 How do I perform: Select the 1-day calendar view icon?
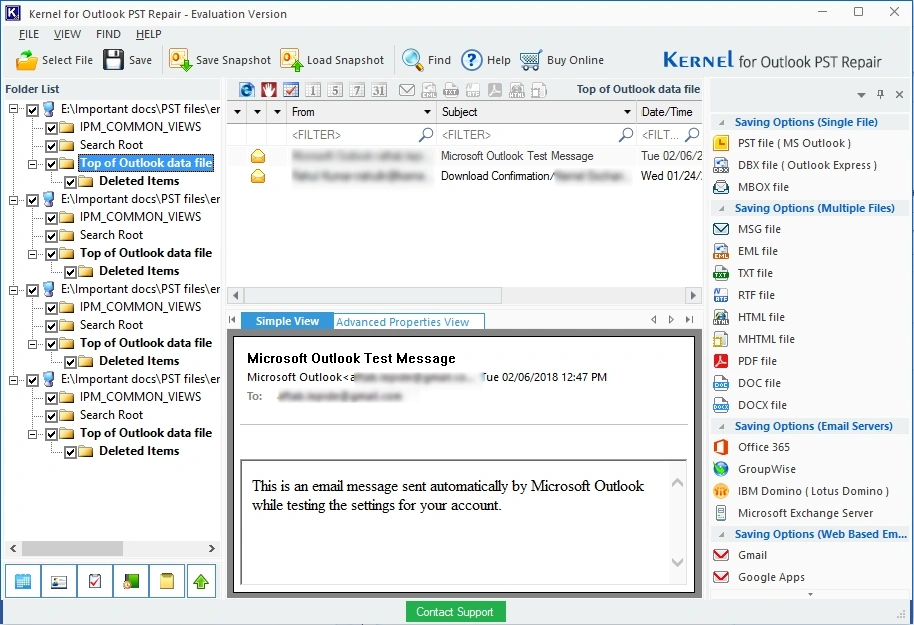click(x=313, y=90)
